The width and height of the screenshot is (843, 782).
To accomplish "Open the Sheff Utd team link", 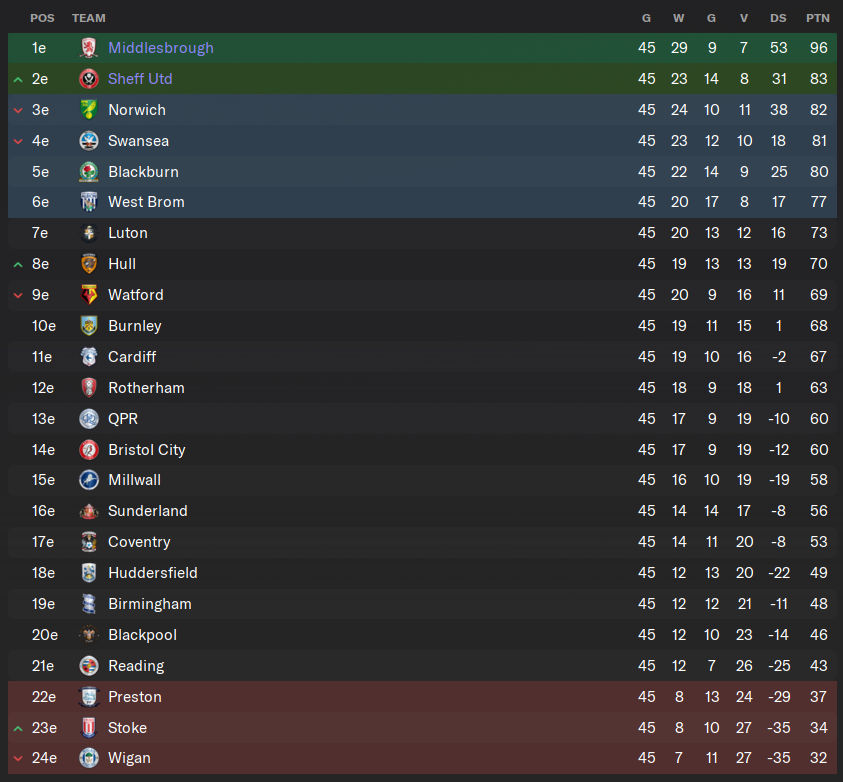I will (x=140, y=79).
